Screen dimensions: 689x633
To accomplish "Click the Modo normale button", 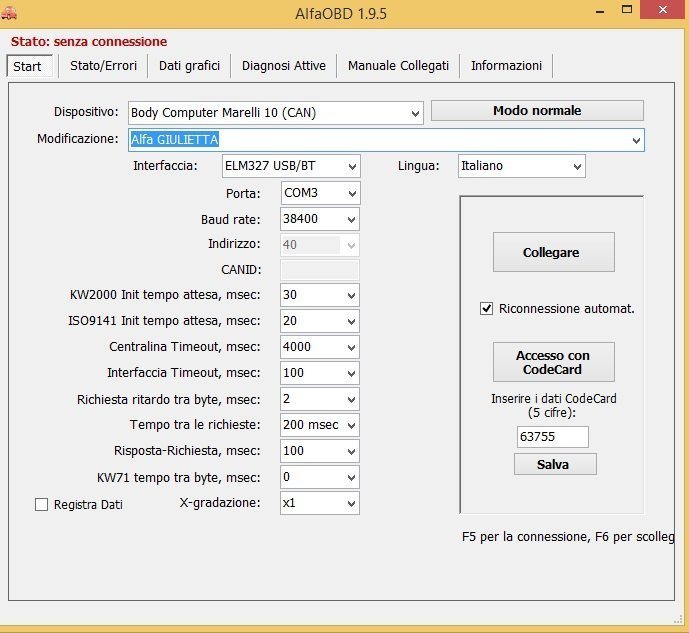I will 537,111.
